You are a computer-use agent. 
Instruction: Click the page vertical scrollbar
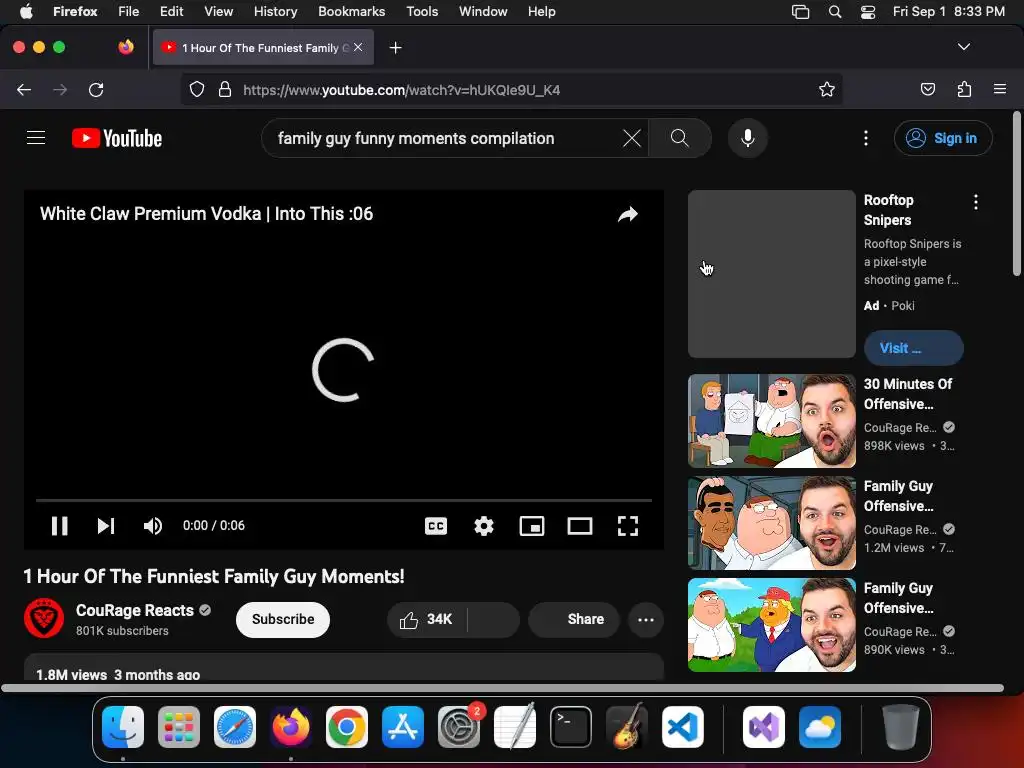tap(1016, 195)
